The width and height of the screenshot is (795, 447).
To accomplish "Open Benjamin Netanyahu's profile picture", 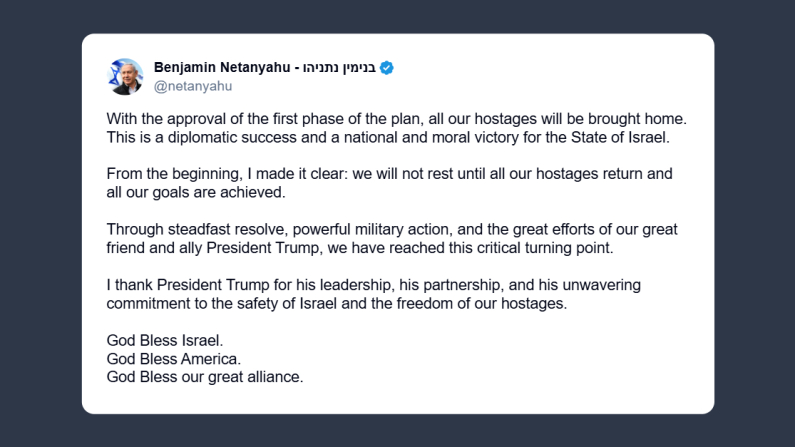I will coord(125,77).
